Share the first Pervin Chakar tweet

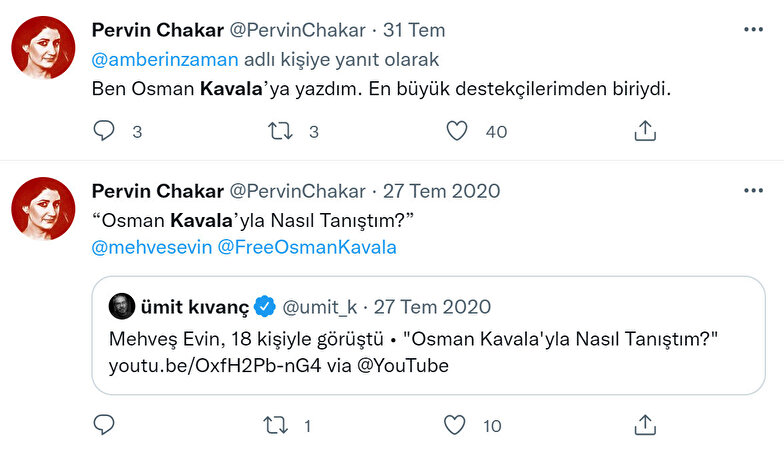point(645,131)
